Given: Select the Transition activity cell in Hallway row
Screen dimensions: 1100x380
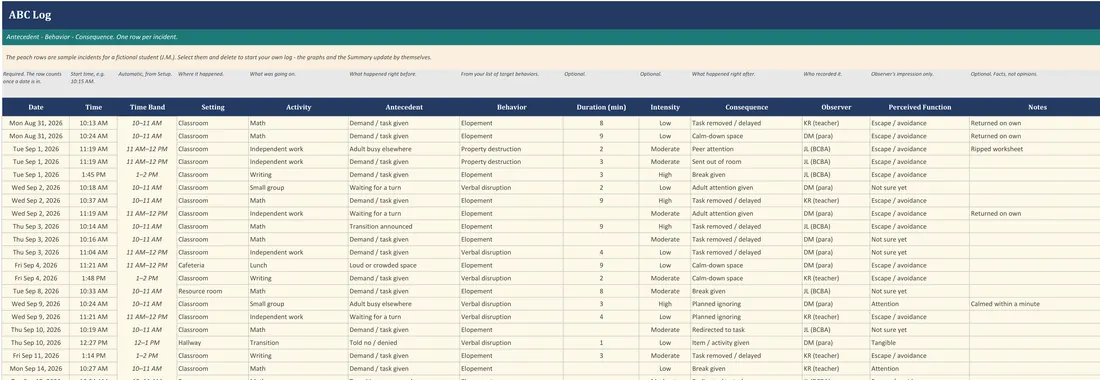Looking at the screenshot, I should tap(298, 343).
